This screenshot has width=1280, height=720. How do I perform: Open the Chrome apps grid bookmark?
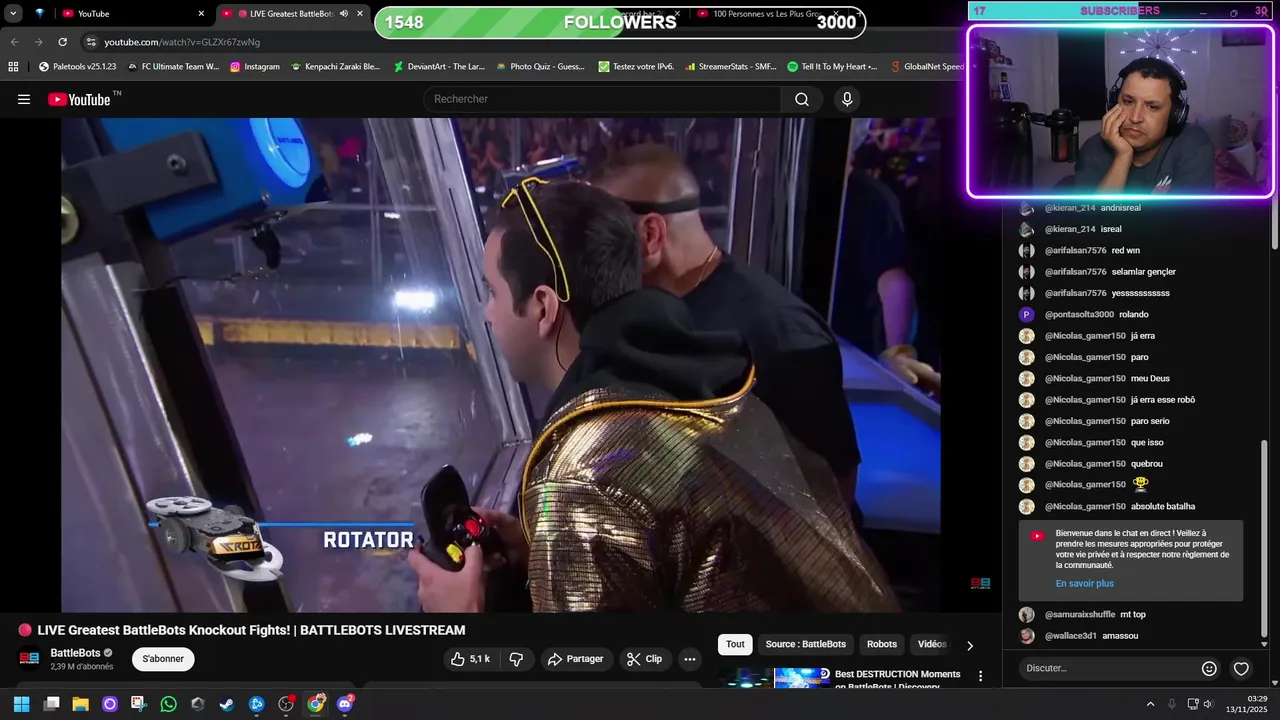pyautogui.click(x=13, y=67)
